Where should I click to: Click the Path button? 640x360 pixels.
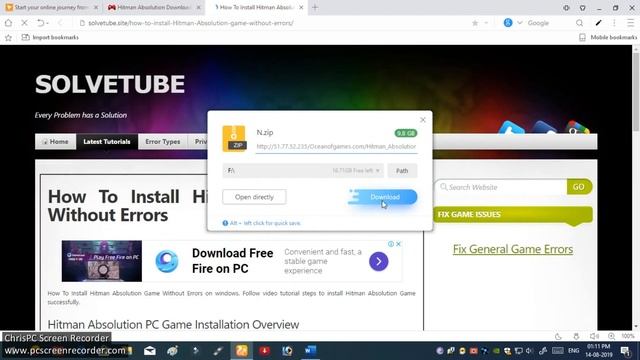402,171
